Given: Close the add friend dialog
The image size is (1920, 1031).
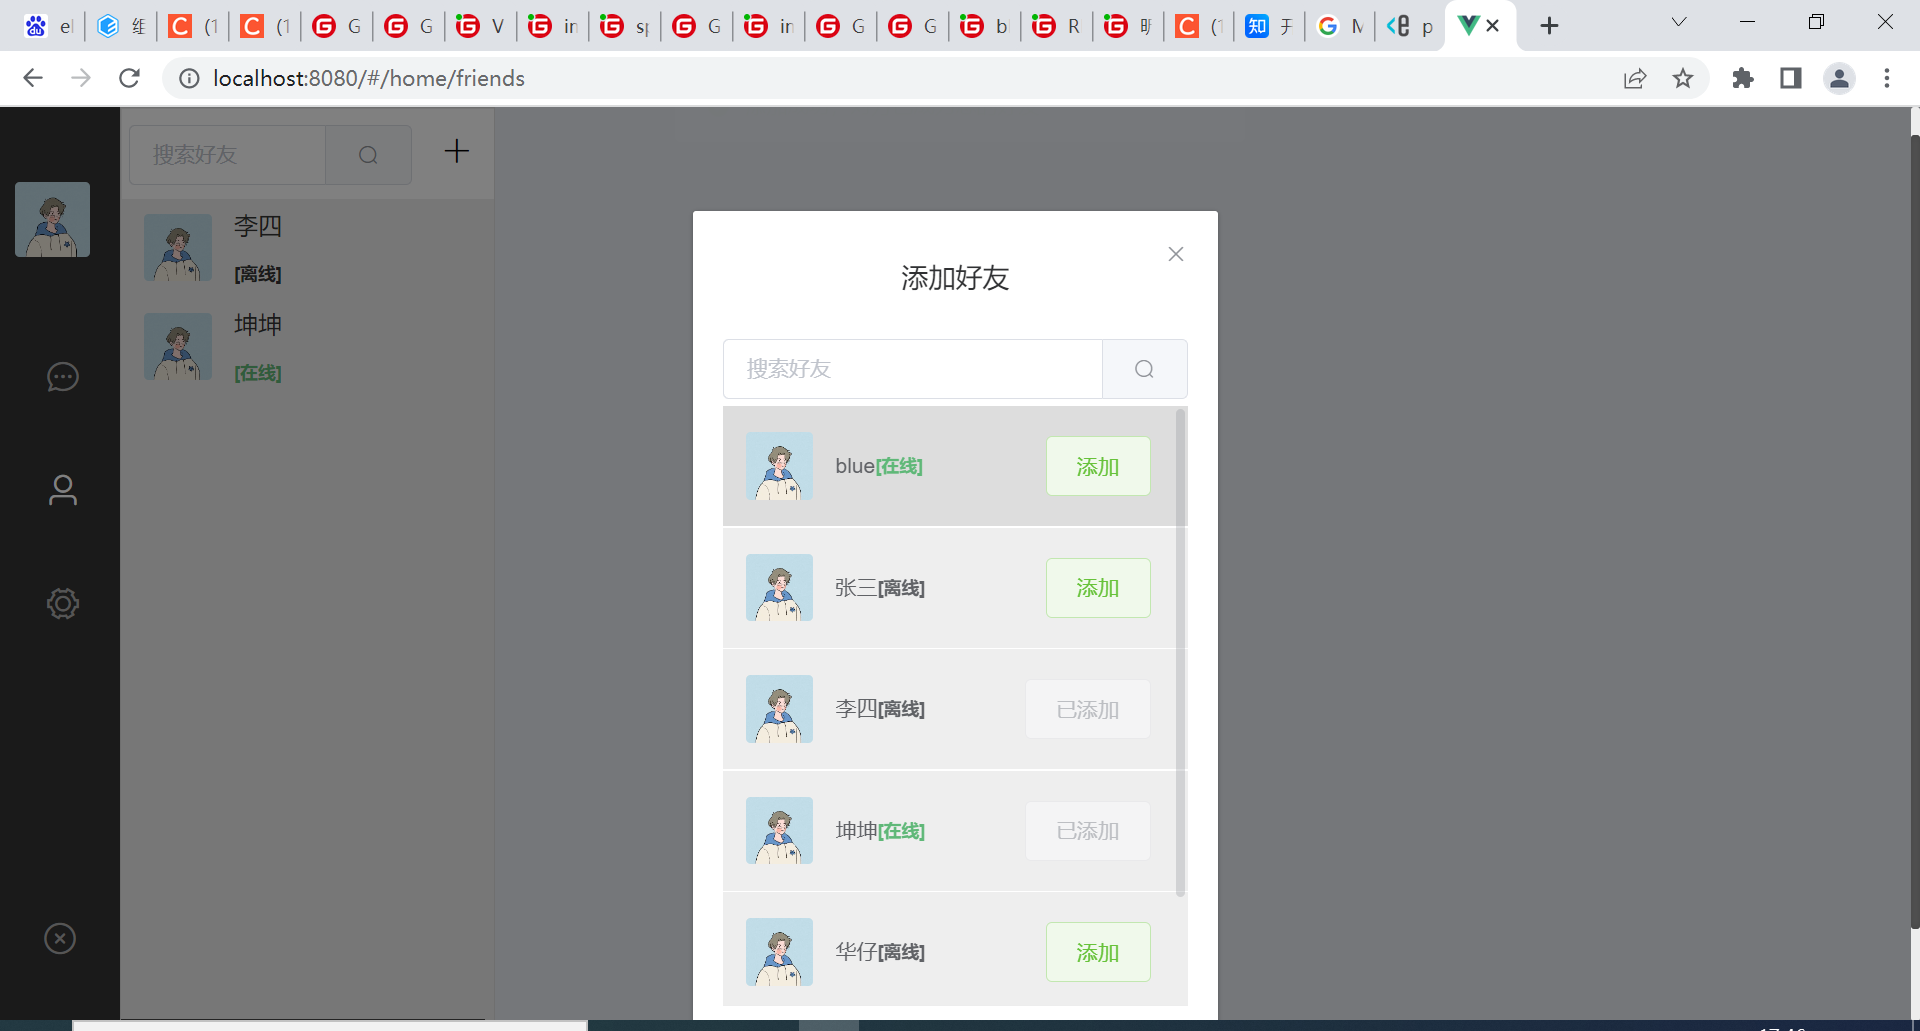Looking at the screenshot, I should coord(1176,254).
